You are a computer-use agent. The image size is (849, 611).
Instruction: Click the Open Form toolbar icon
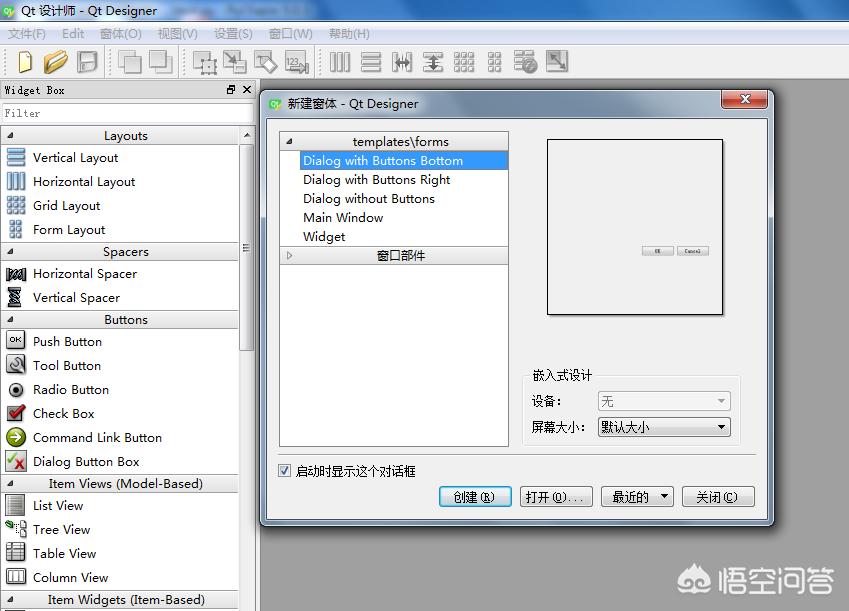(x=56, y=61)
